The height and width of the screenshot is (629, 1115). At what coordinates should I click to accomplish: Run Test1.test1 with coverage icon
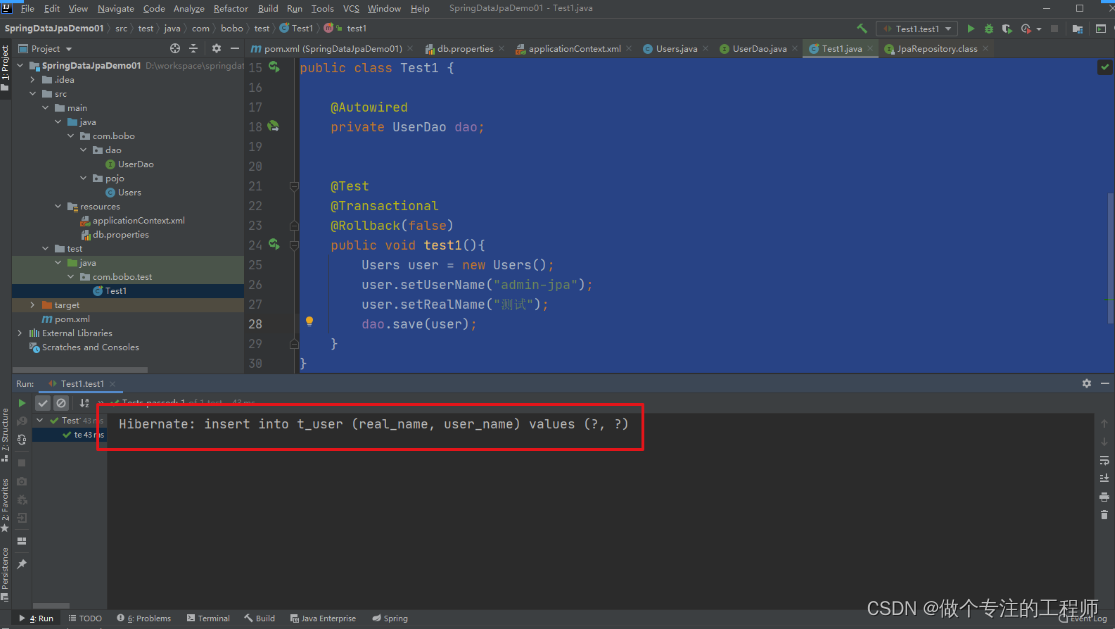coord(1006,28)
